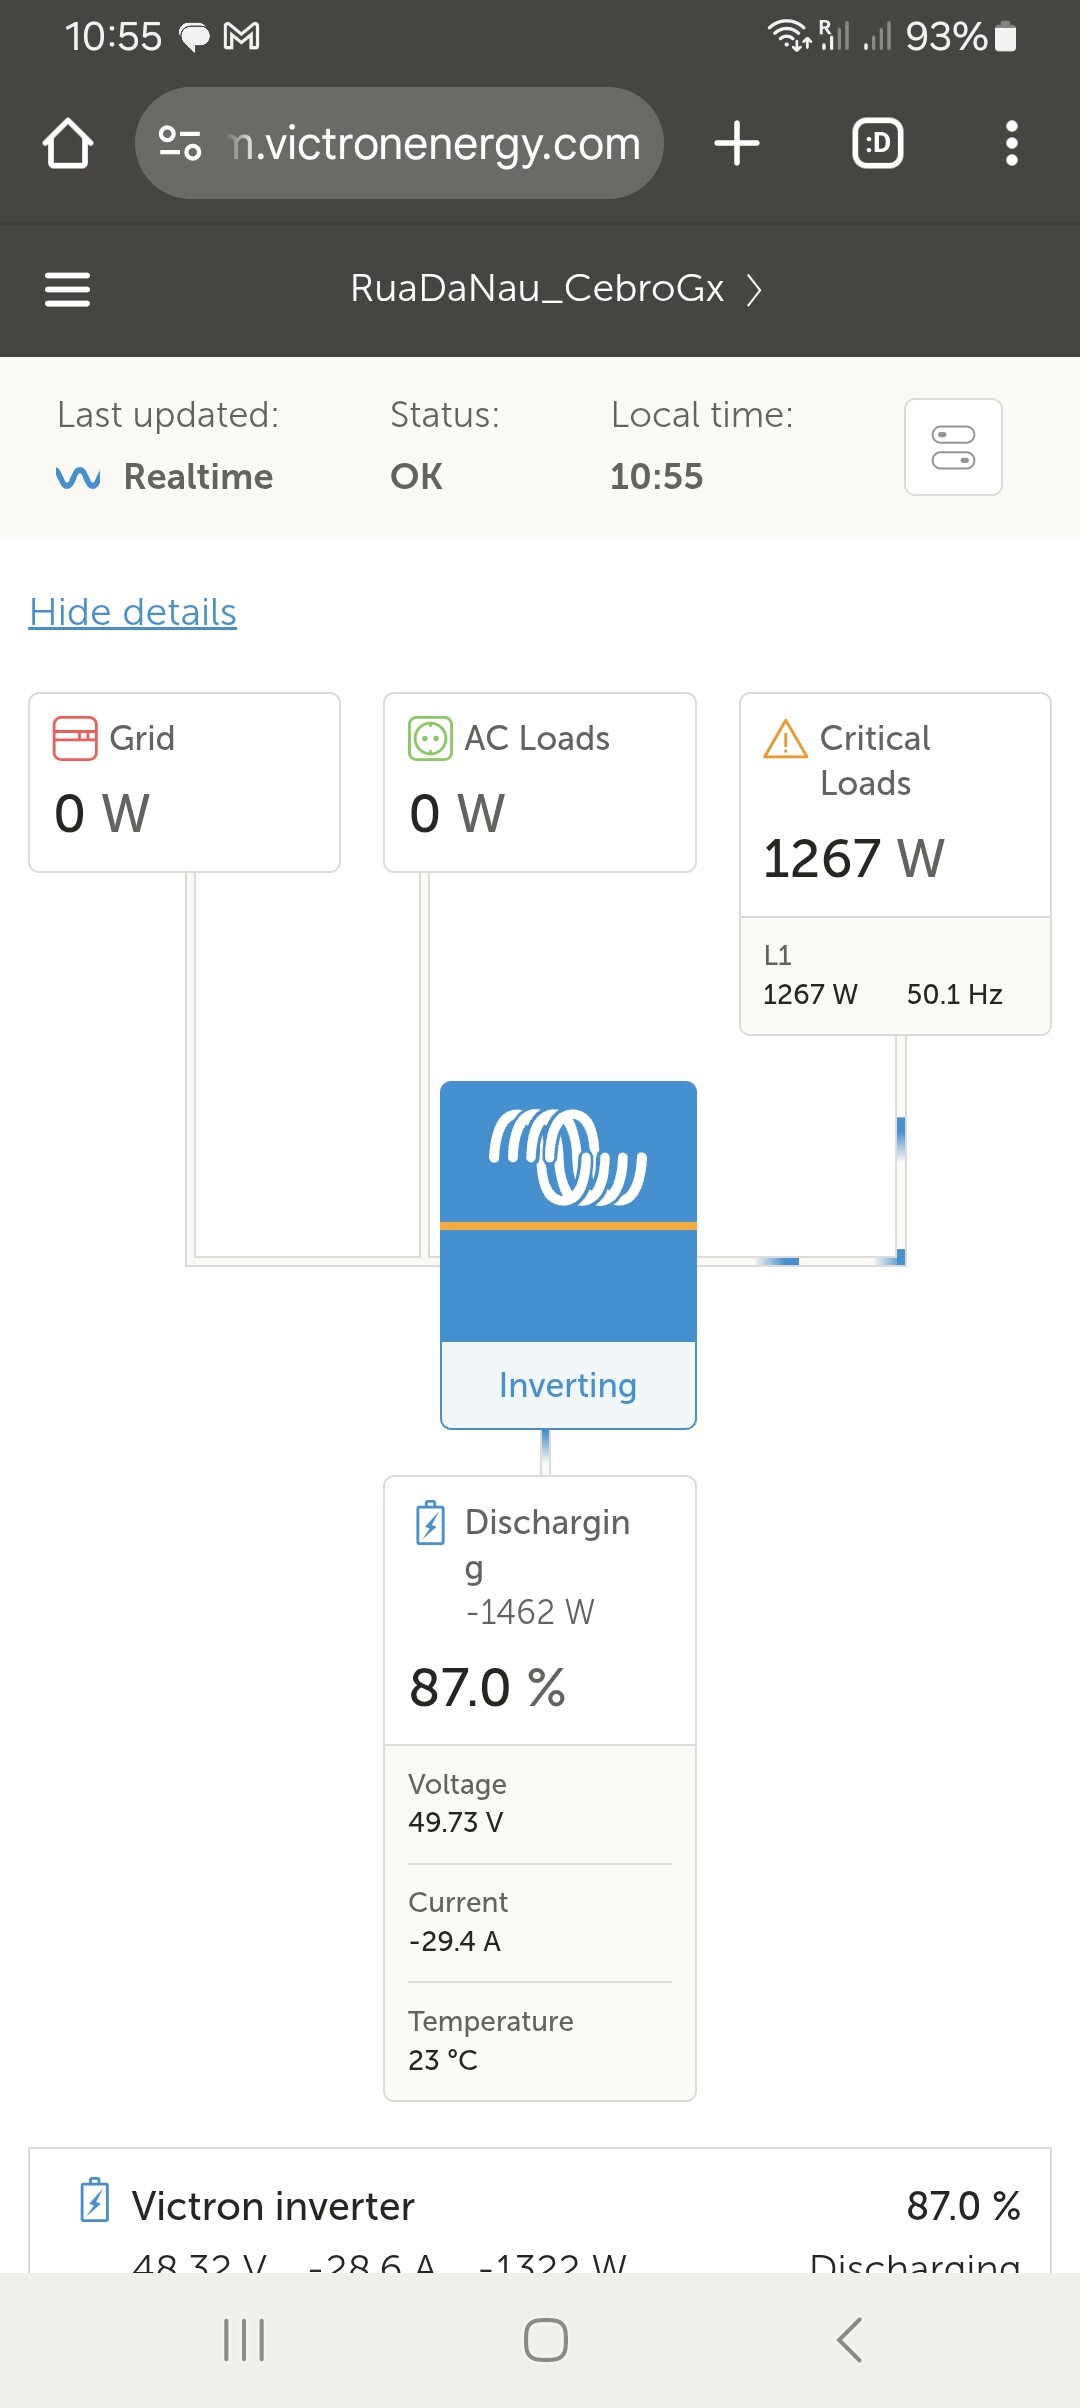Image resolution: width=1080 pixels, height=2408 pixels.
Task: Tap the Grid pylon icon
Action: [75, 738]
